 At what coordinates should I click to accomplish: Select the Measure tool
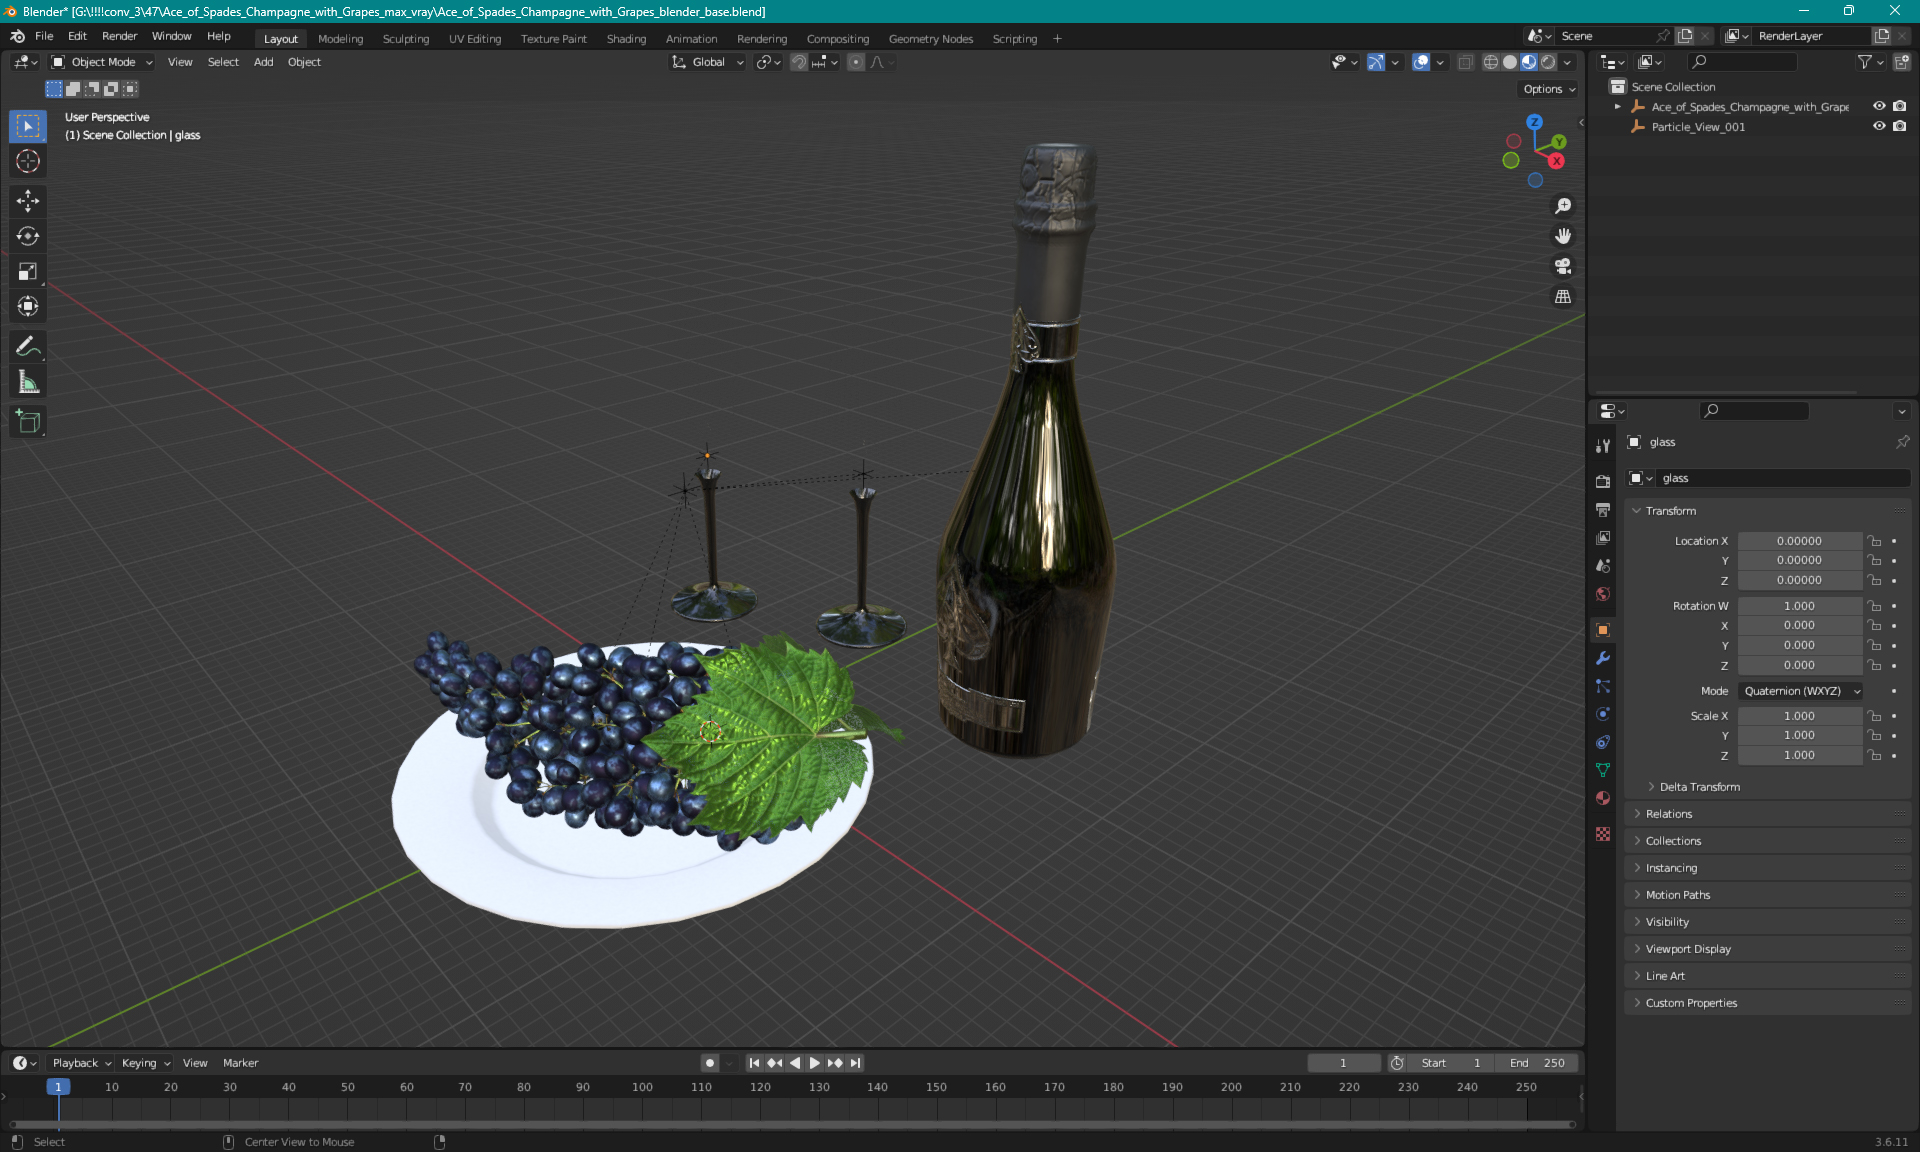point(28,381)
